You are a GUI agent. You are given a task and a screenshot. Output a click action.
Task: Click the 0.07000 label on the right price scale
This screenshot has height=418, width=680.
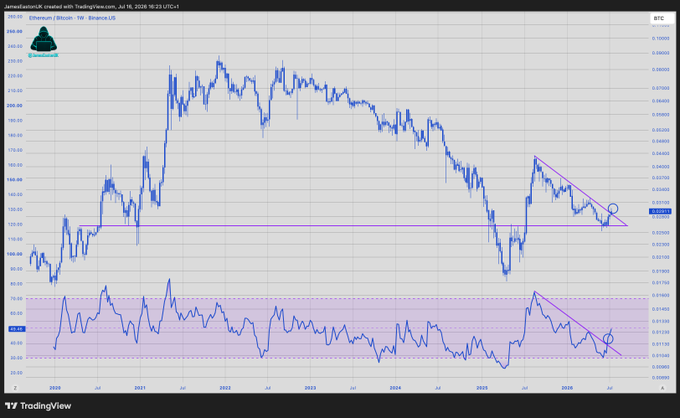[660, 88]
